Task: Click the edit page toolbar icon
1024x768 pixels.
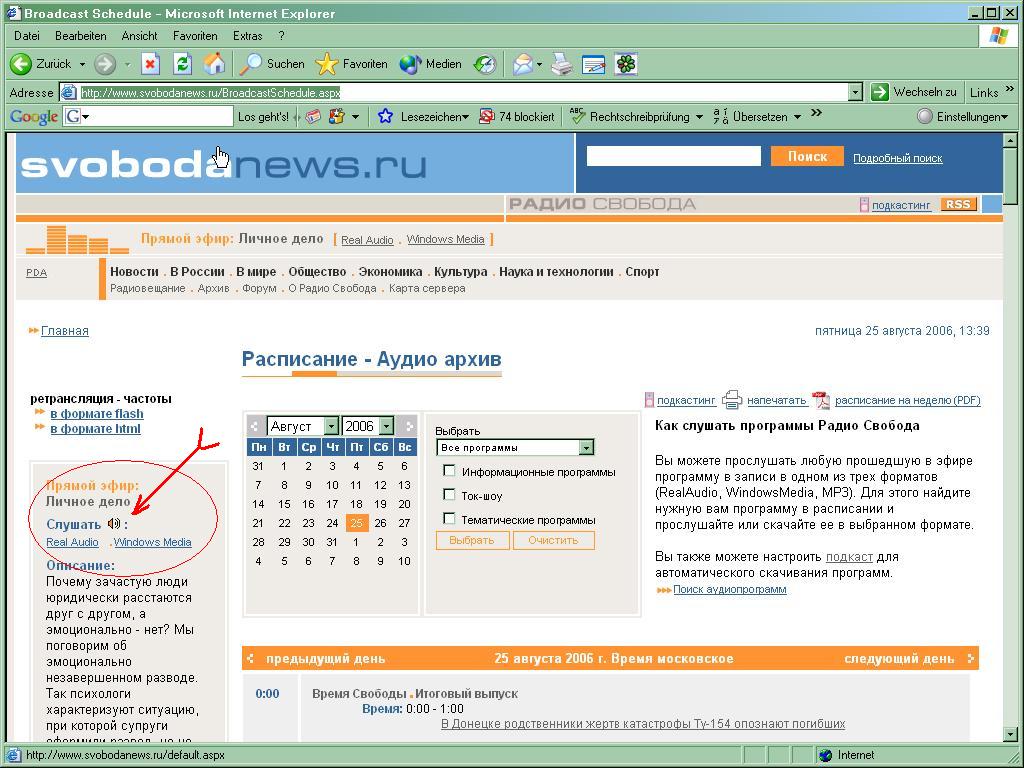Action: coord(594,64)
